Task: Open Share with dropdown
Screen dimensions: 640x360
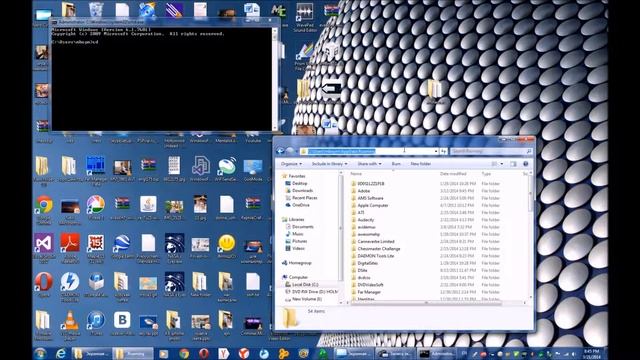Action: point(369,164)
